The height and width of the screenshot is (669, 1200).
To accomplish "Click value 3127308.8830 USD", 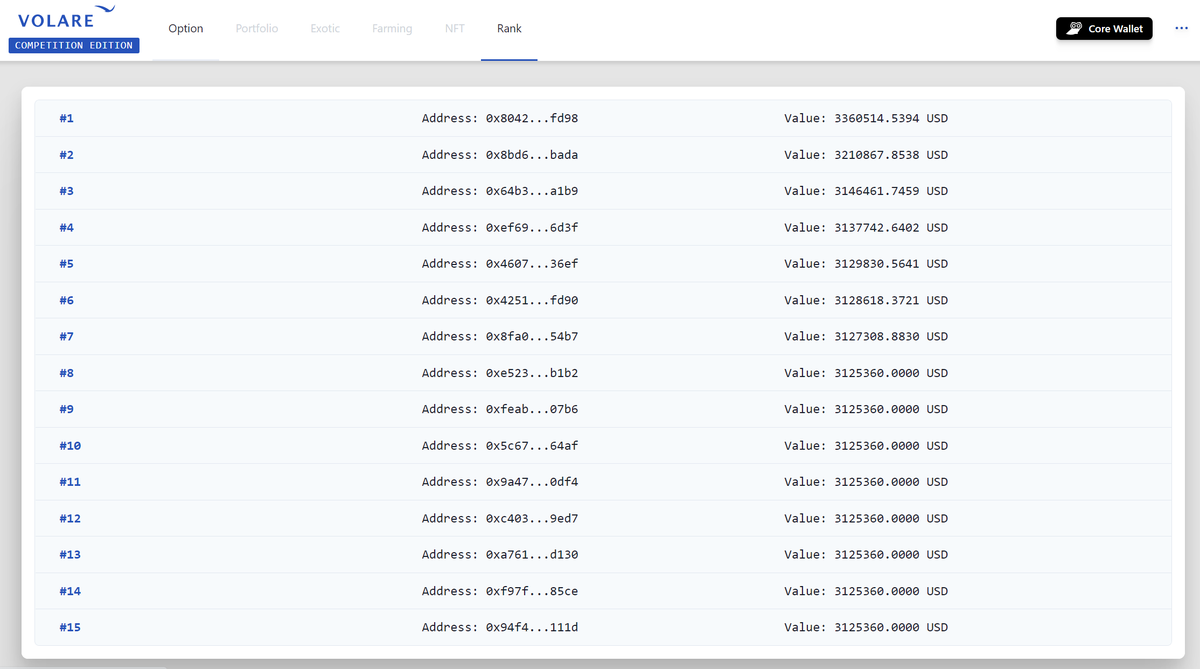I will 891,336.
